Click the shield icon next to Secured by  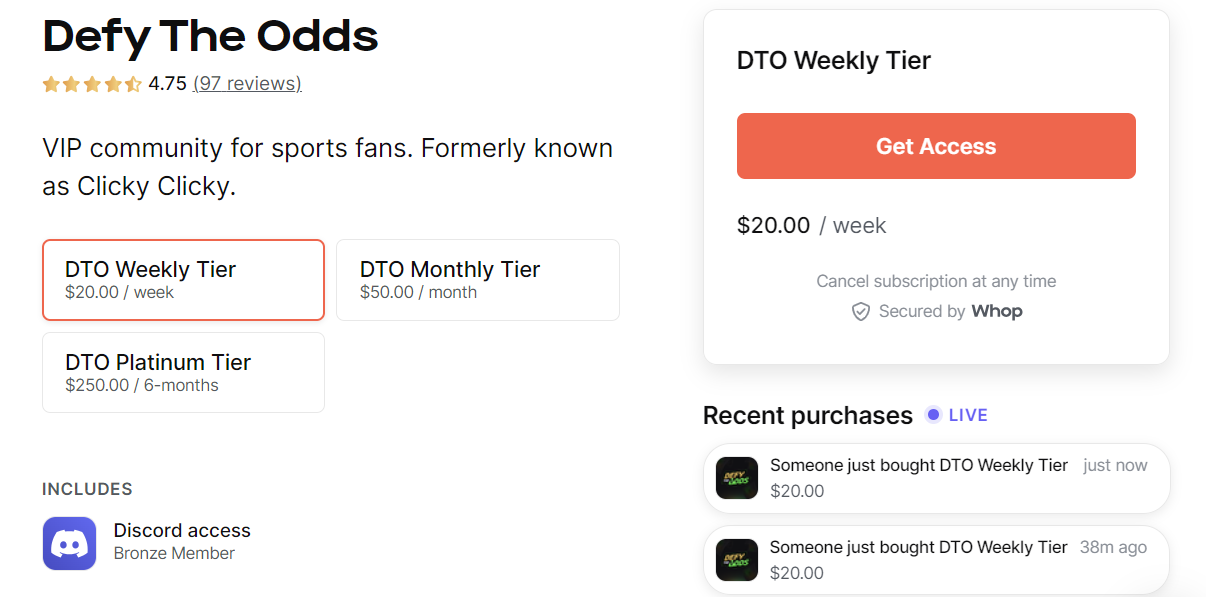point(861,311)
